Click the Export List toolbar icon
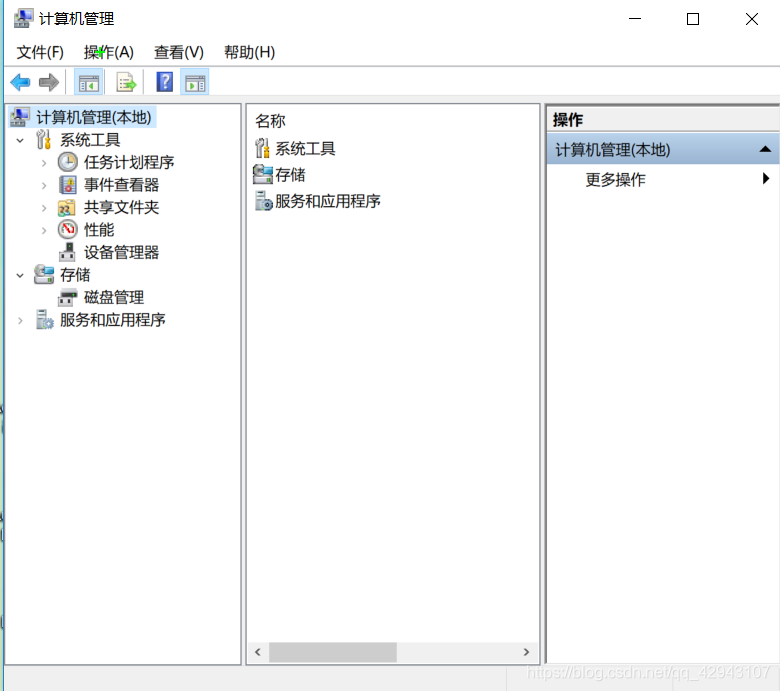780x691 pixels. 126,82
